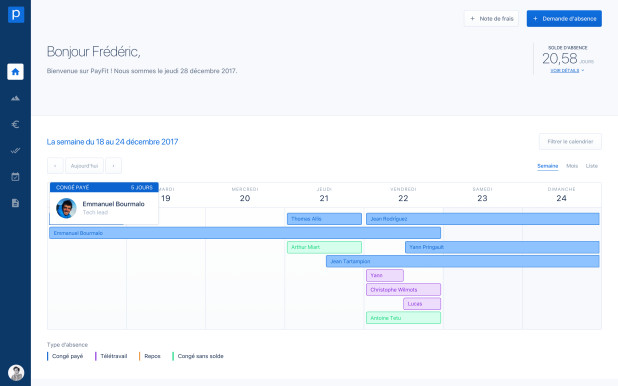Click Filtrer le calendrier button

point(570,142)
